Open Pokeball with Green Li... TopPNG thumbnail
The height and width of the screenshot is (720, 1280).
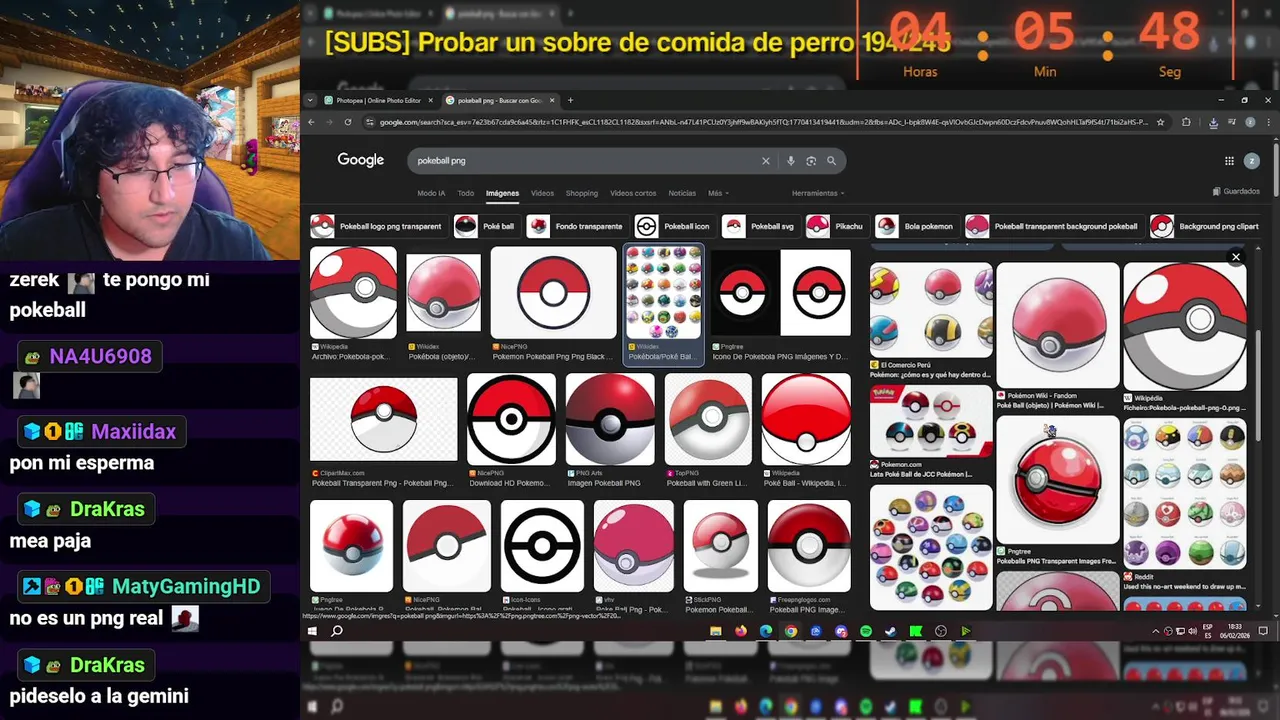(708, 420)
